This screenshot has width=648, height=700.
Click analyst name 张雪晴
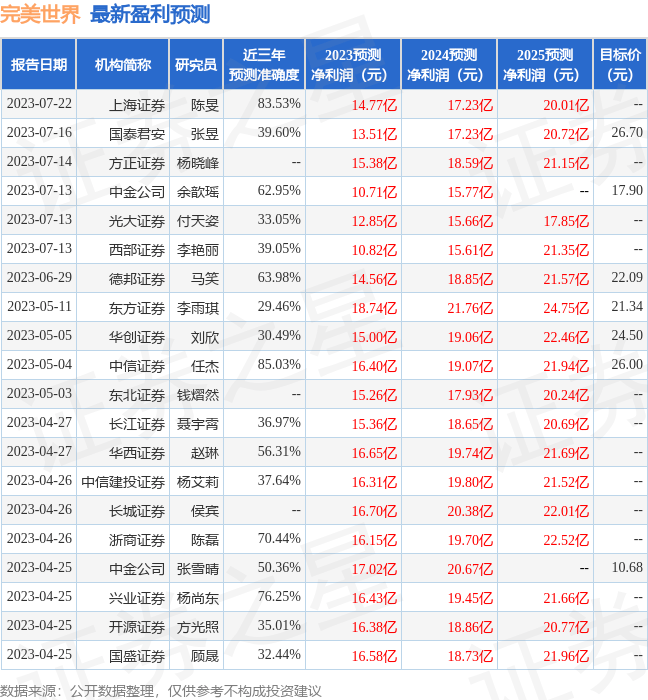click(198, 569)
